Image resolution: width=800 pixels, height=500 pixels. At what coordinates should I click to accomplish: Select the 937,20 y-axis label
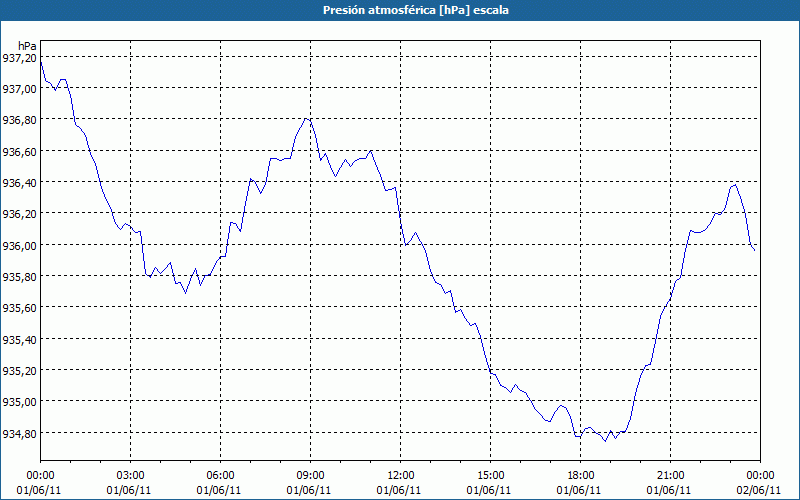(x=18, y=58)
